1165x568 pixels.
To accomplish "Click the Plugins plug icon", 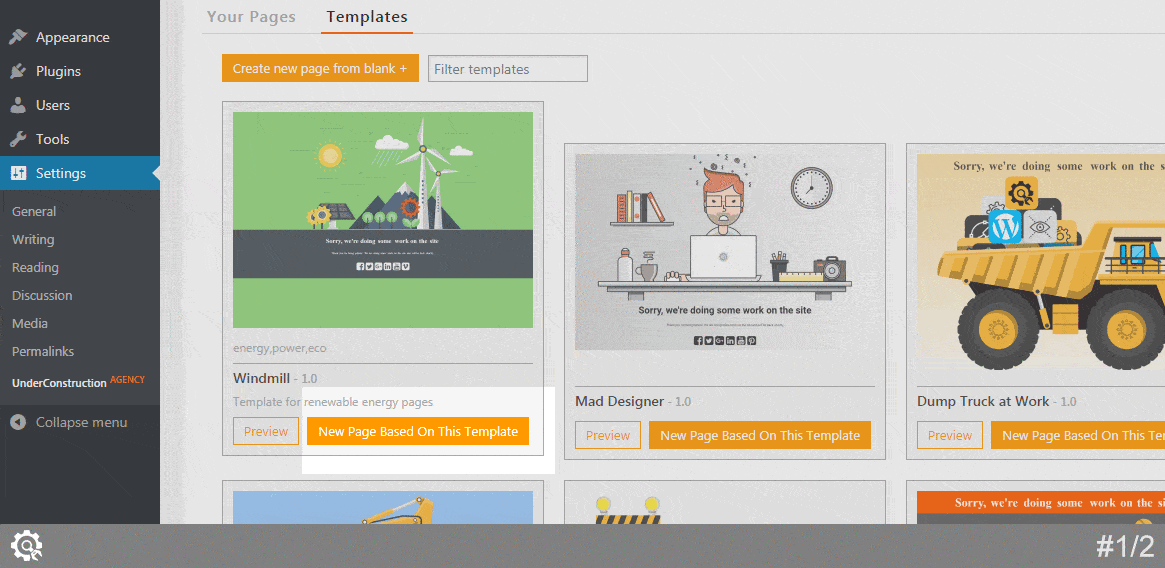I will pos(18,71).
